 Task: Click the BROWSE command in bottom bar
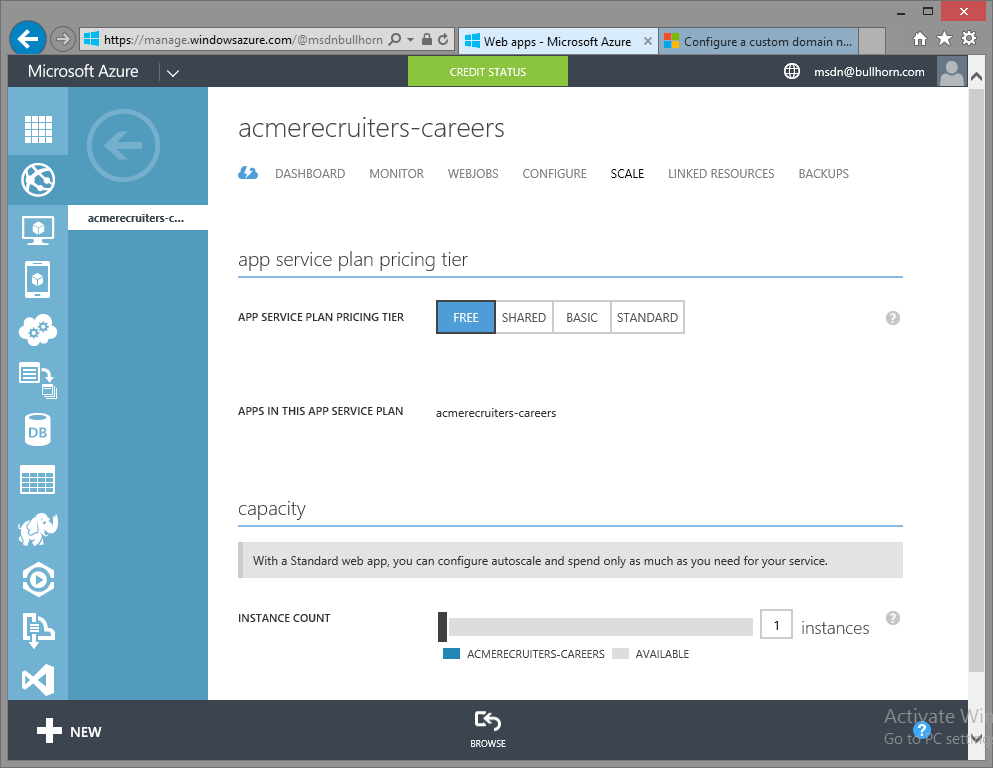coord(488,729)
